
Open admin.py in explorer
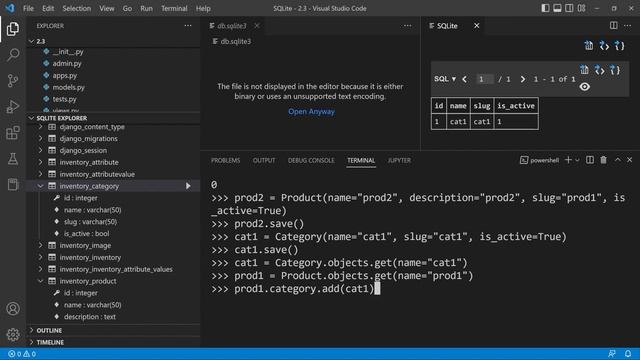(67, 64)
